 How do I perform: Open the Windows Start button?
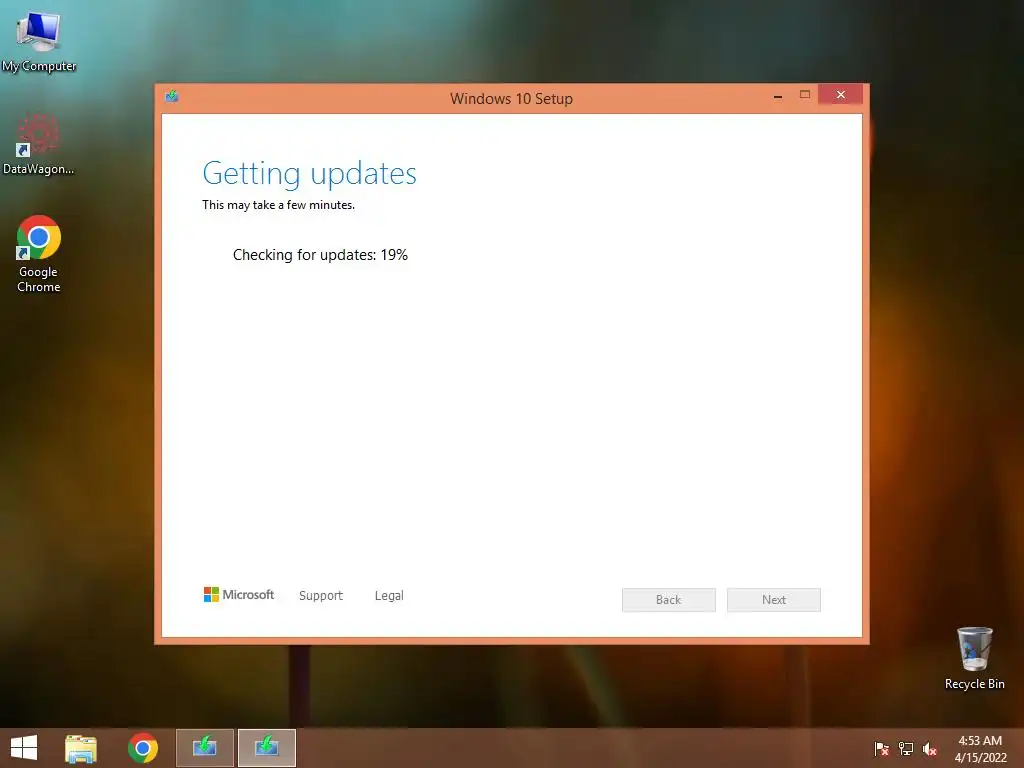click(x=24, y=748)
